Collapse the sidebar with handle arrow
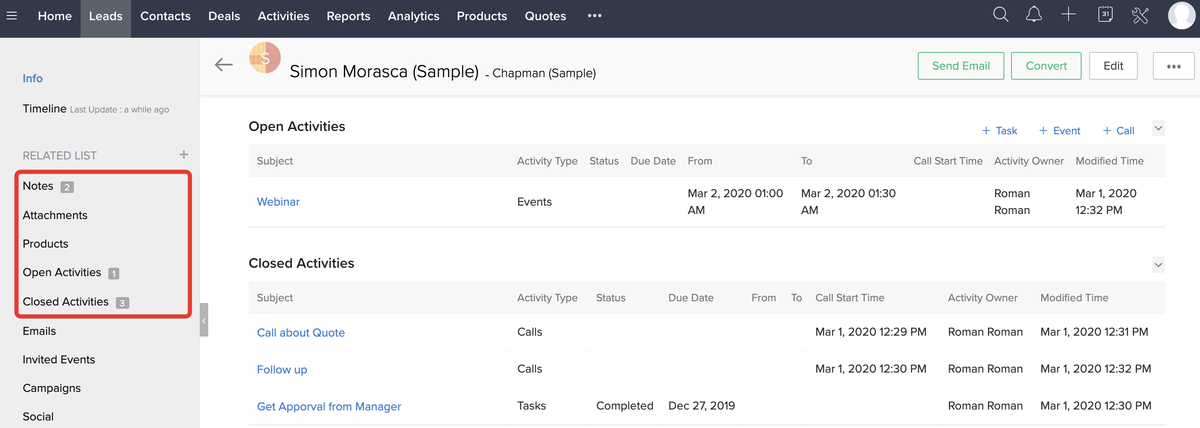The width and height of the screenshot is (1200, 428). click(204, 320)
